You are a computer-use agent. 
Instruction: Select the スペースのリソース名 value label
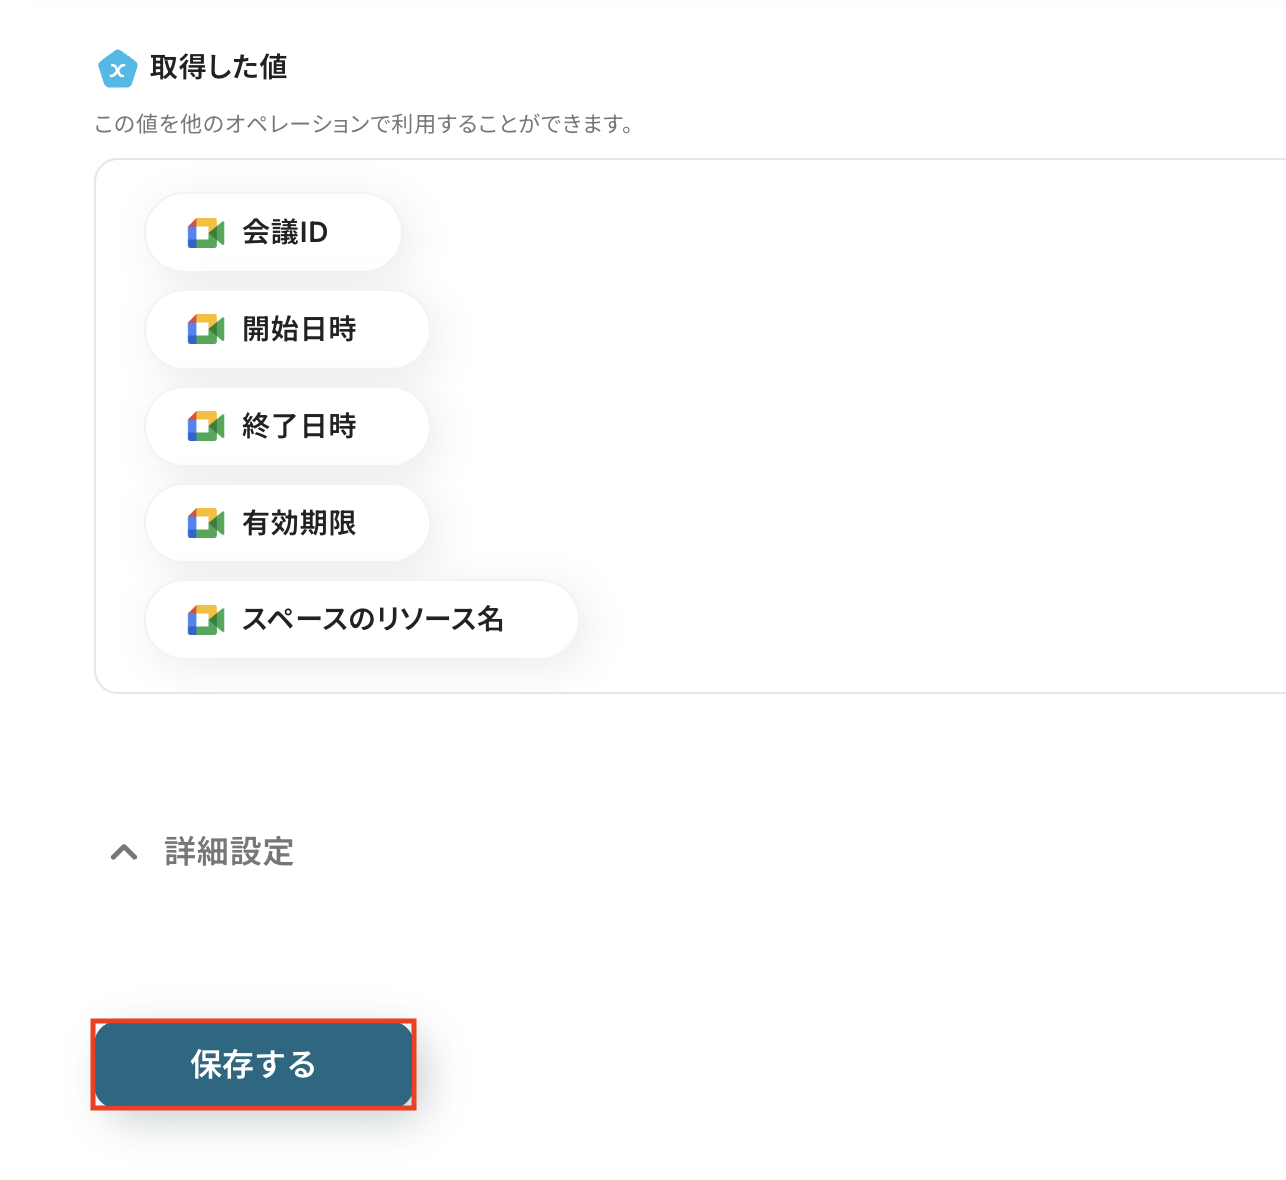coord(372,620)
